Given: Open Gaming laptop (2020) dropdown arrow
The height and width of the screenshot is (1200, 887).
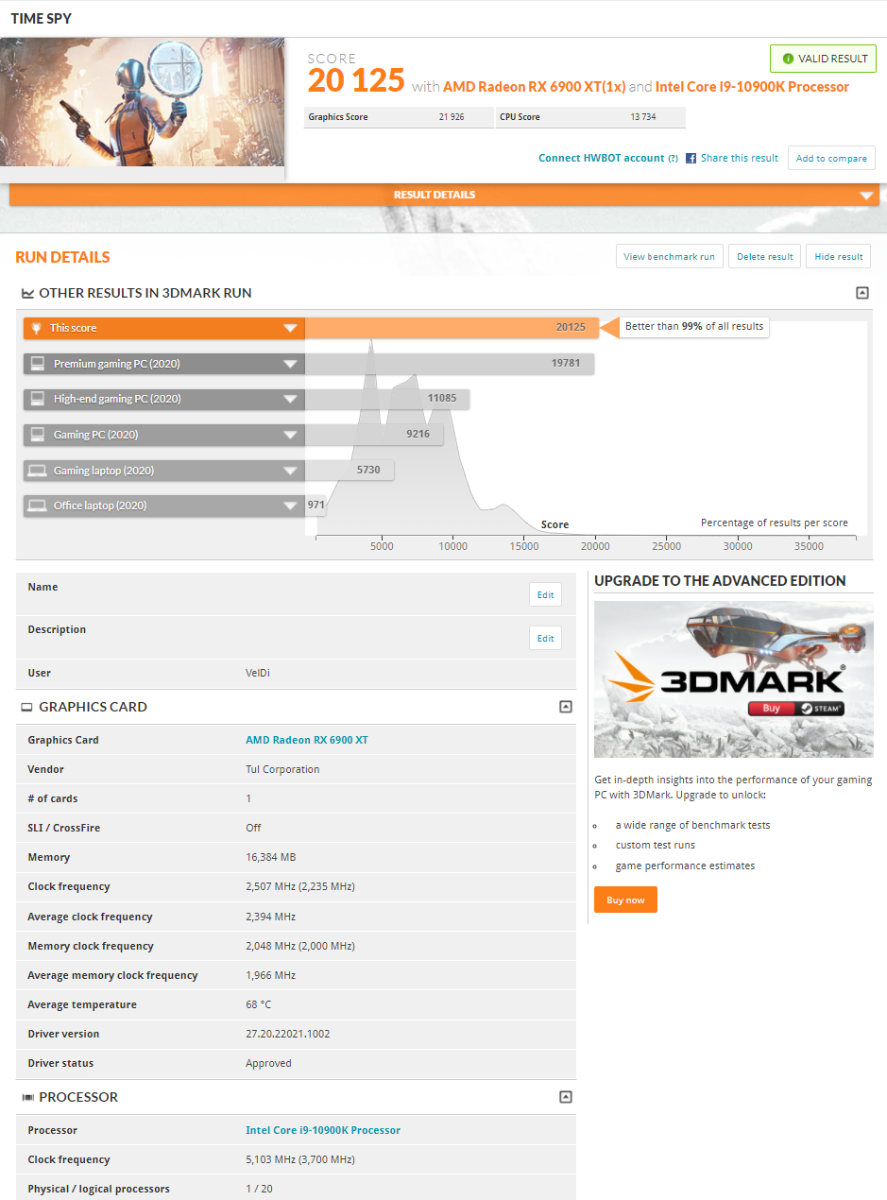Looking at the screenshot, I should (x=290, y=470).
